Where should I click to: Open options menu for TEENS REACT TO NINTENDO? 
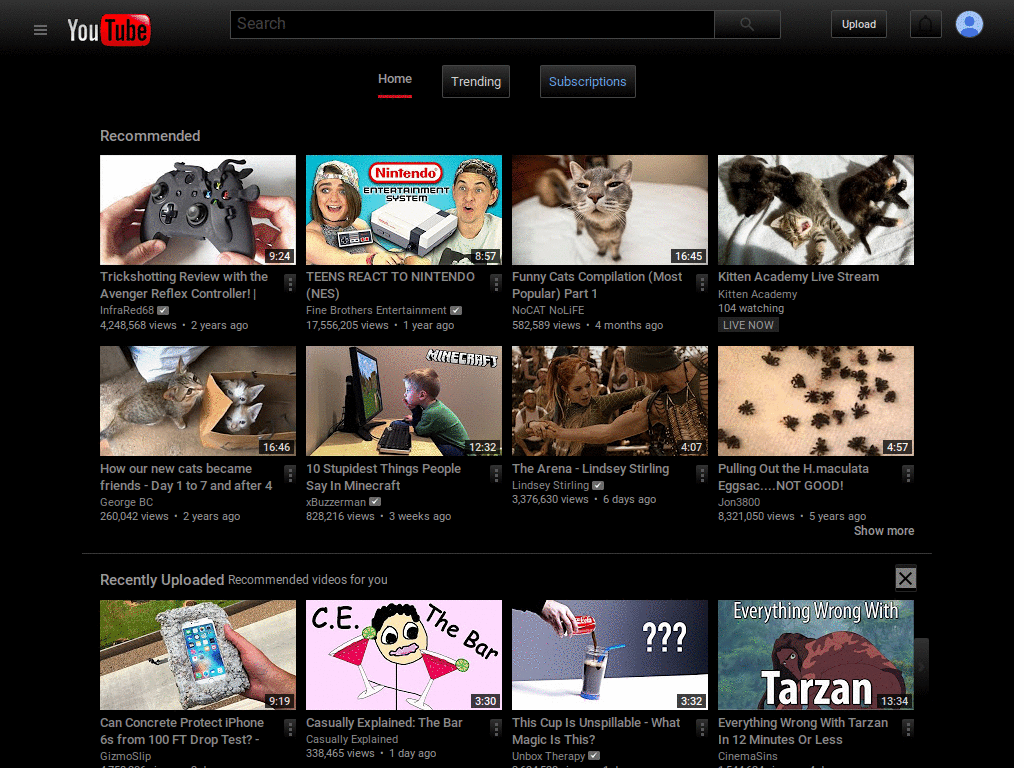[x=496, y=283]
